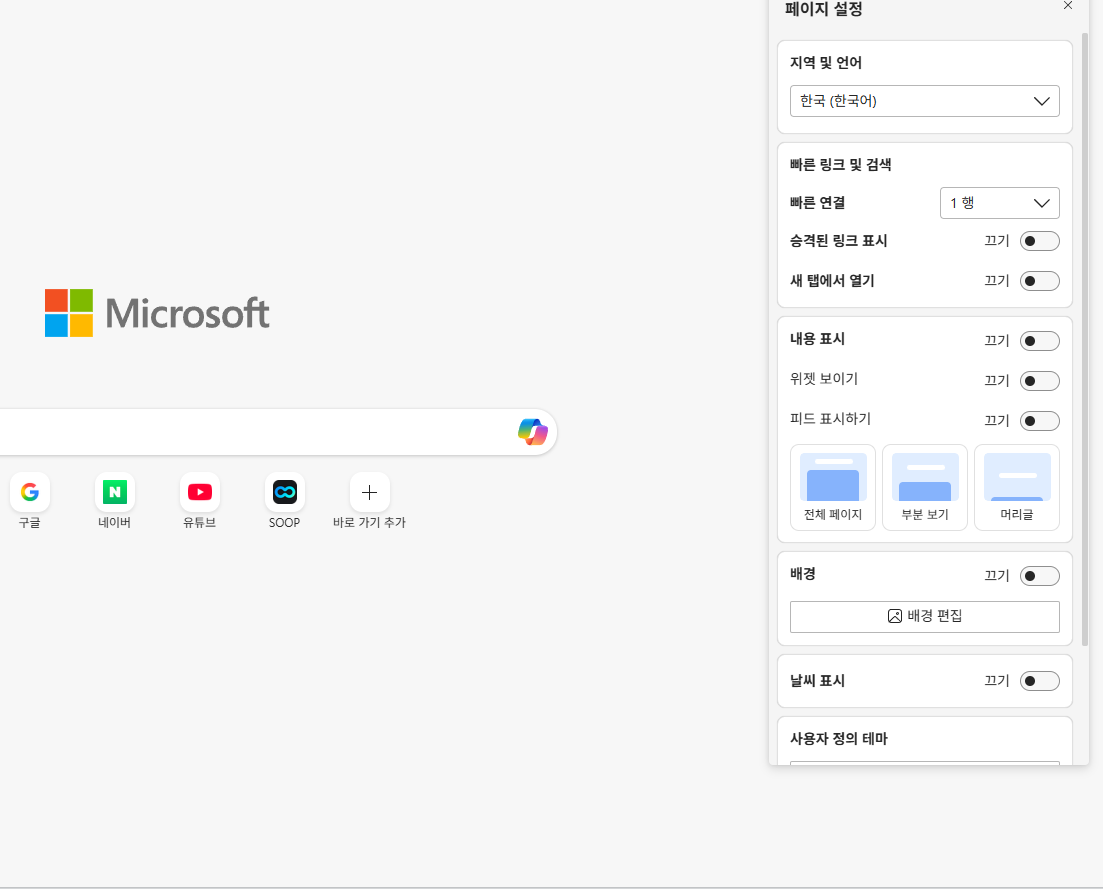Viewport: 1103px width, 889px height.
Task: Click the Microsoft logo
Action: coord(157,313)
